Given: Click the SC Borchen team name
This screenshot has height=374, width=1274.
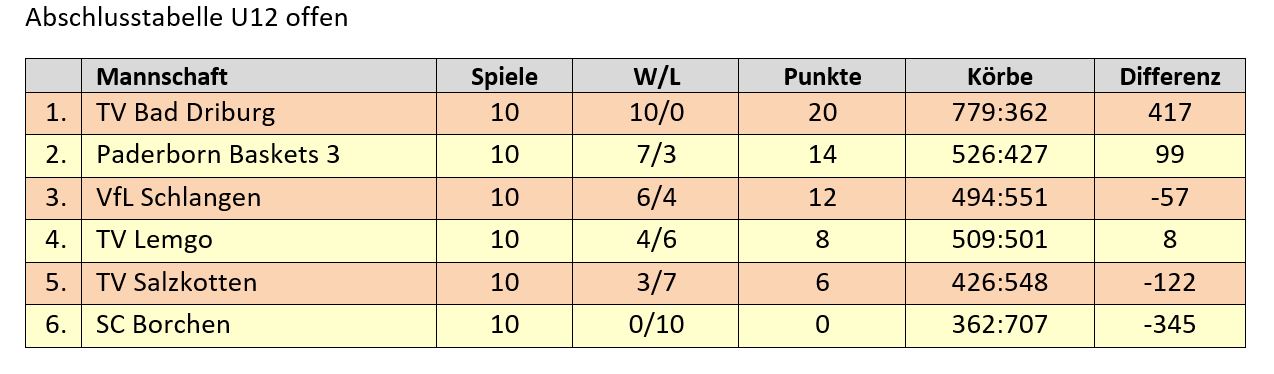Looking at the screenshot, I should (164, 325).
